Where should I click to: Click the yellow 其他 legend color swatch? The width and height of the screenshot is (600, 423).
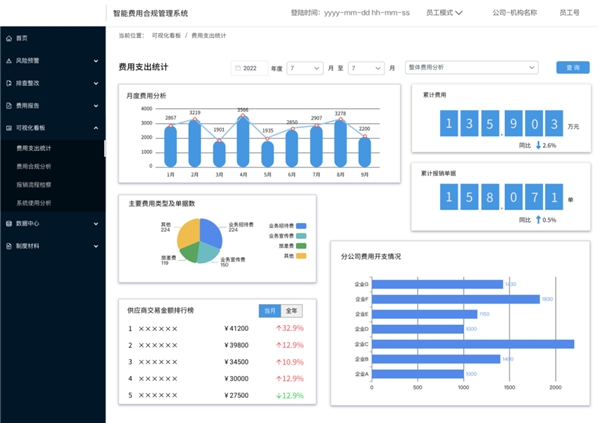[300, 256]
